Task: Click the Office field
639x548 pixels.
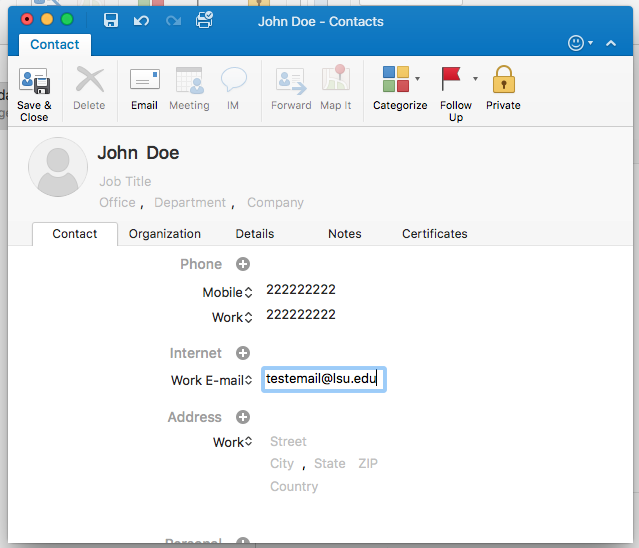Action: click(x=117, y=202)
